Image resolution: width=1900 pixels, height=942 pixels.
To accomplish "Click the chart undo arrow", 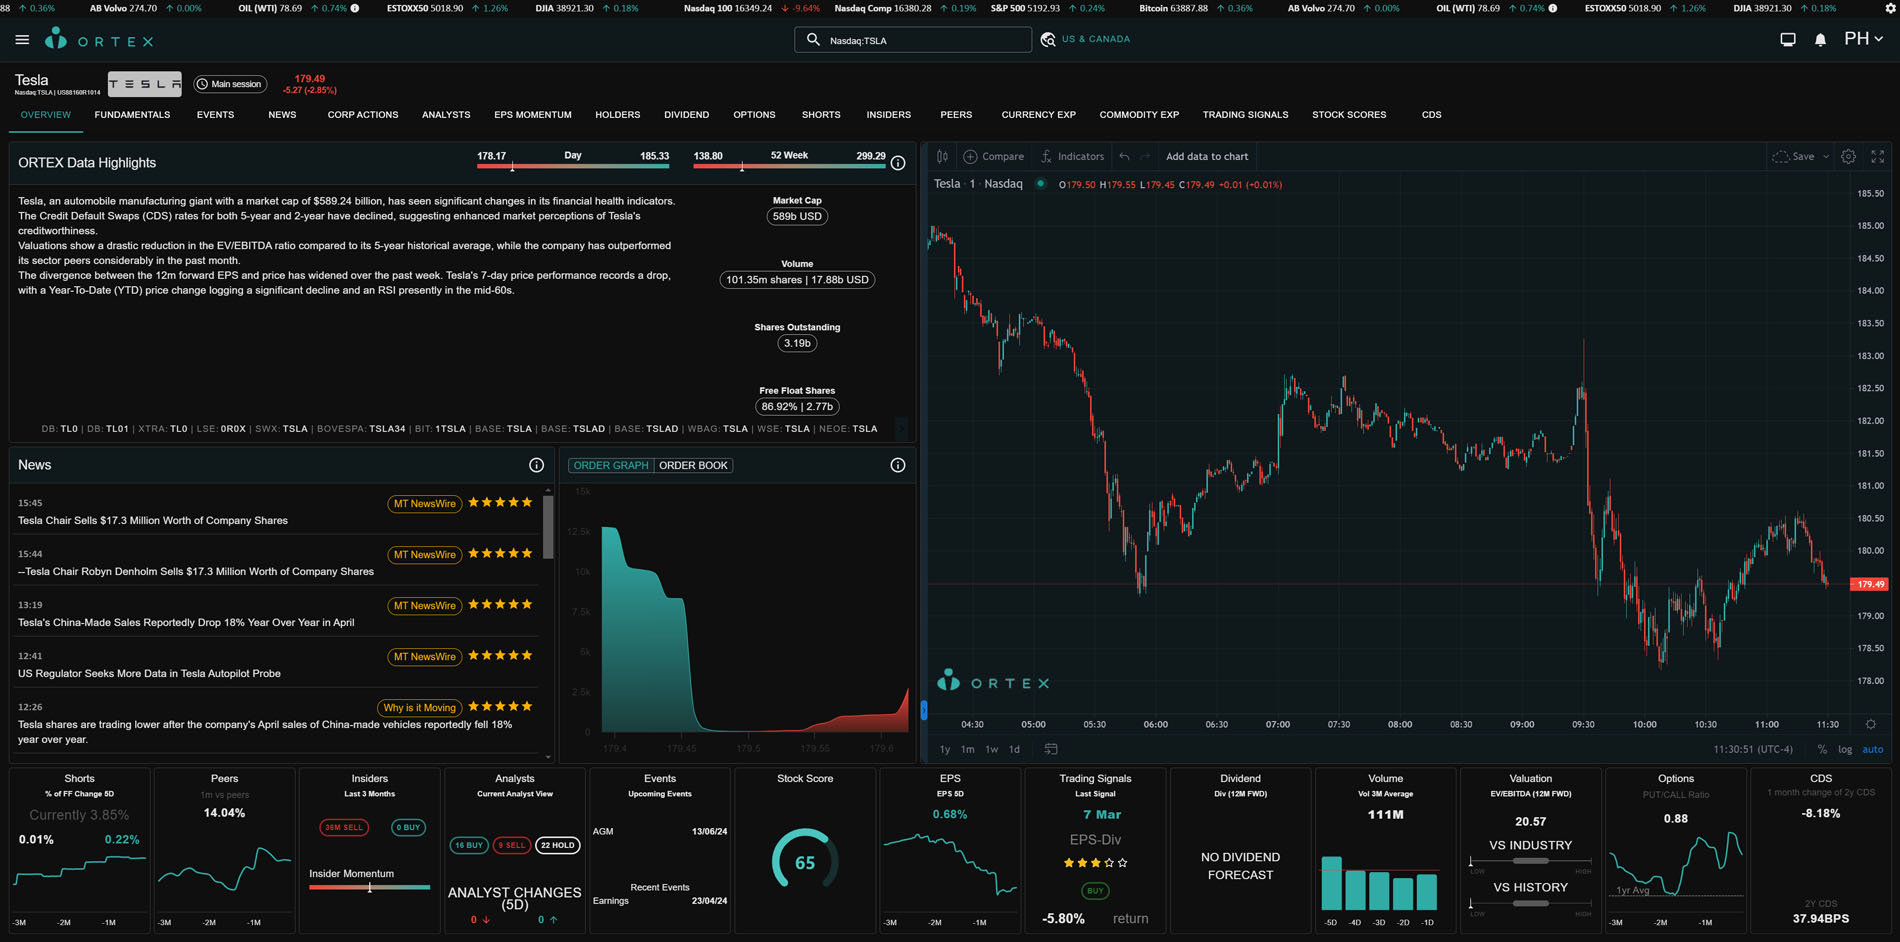I will tap(1125, 156).
